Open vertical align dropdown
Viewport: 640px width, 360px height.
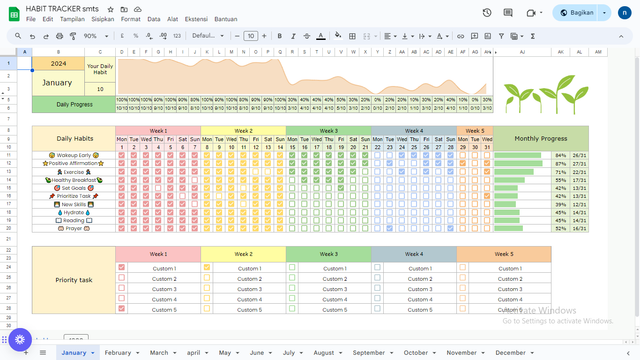407,36
